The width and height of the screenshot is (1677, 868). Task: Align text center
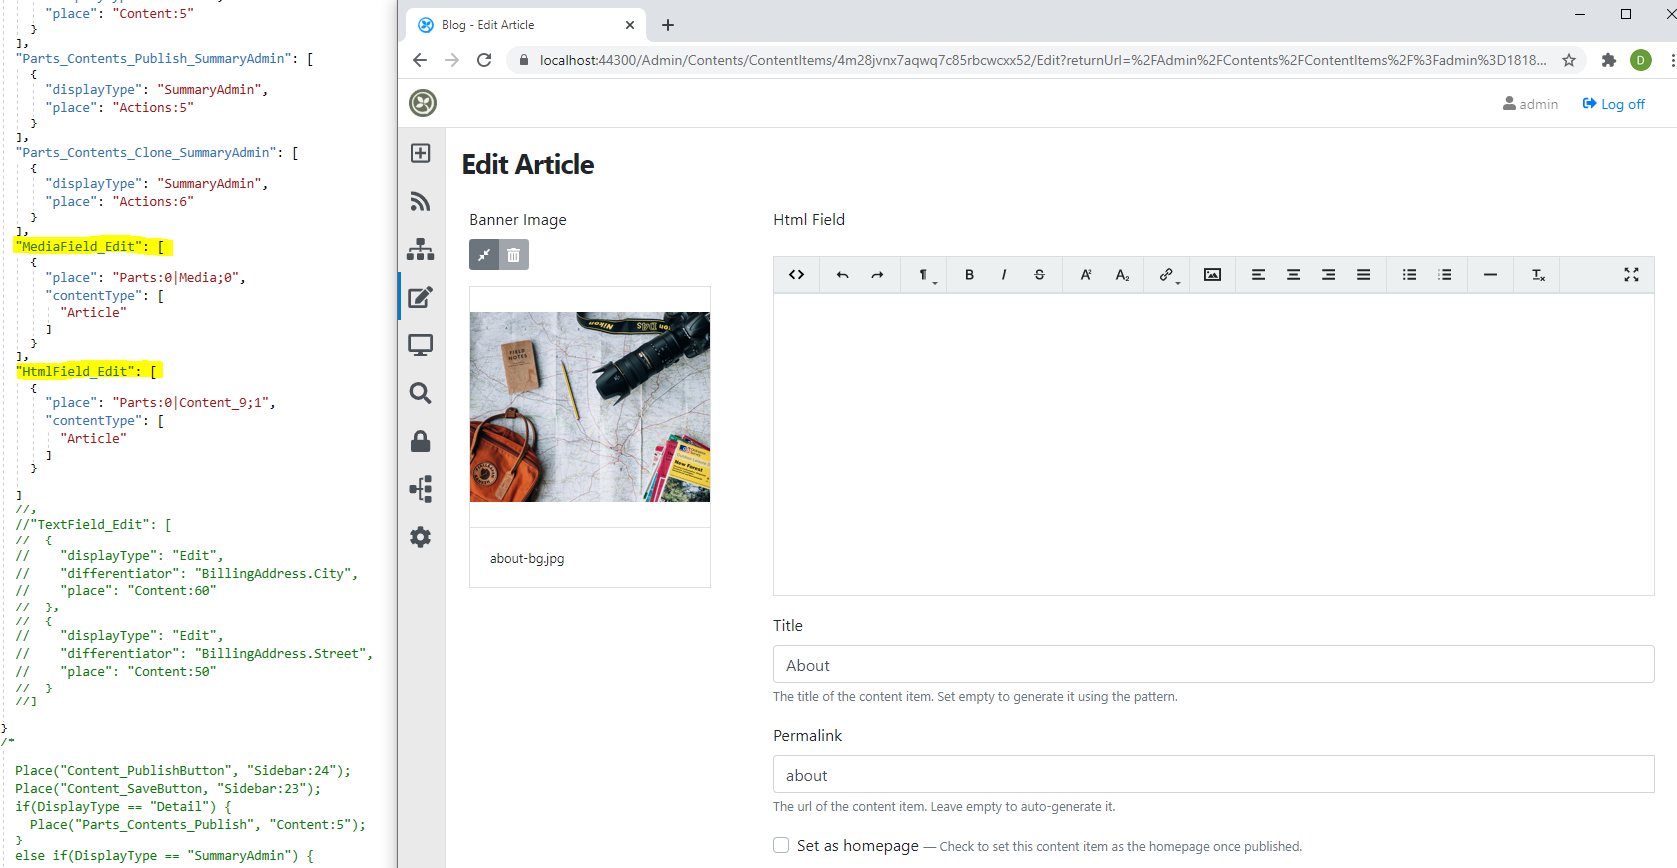tap(1293, 275)
